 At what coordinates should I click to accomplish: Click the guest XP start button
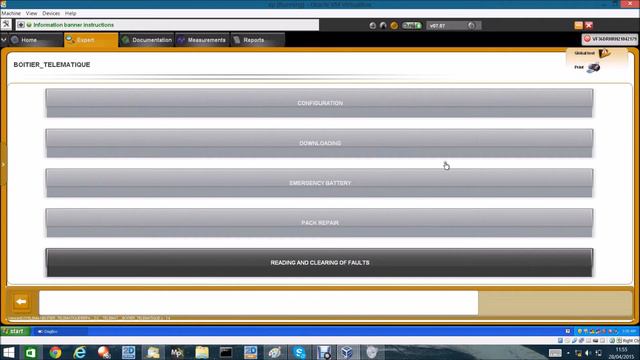[15, 331]
